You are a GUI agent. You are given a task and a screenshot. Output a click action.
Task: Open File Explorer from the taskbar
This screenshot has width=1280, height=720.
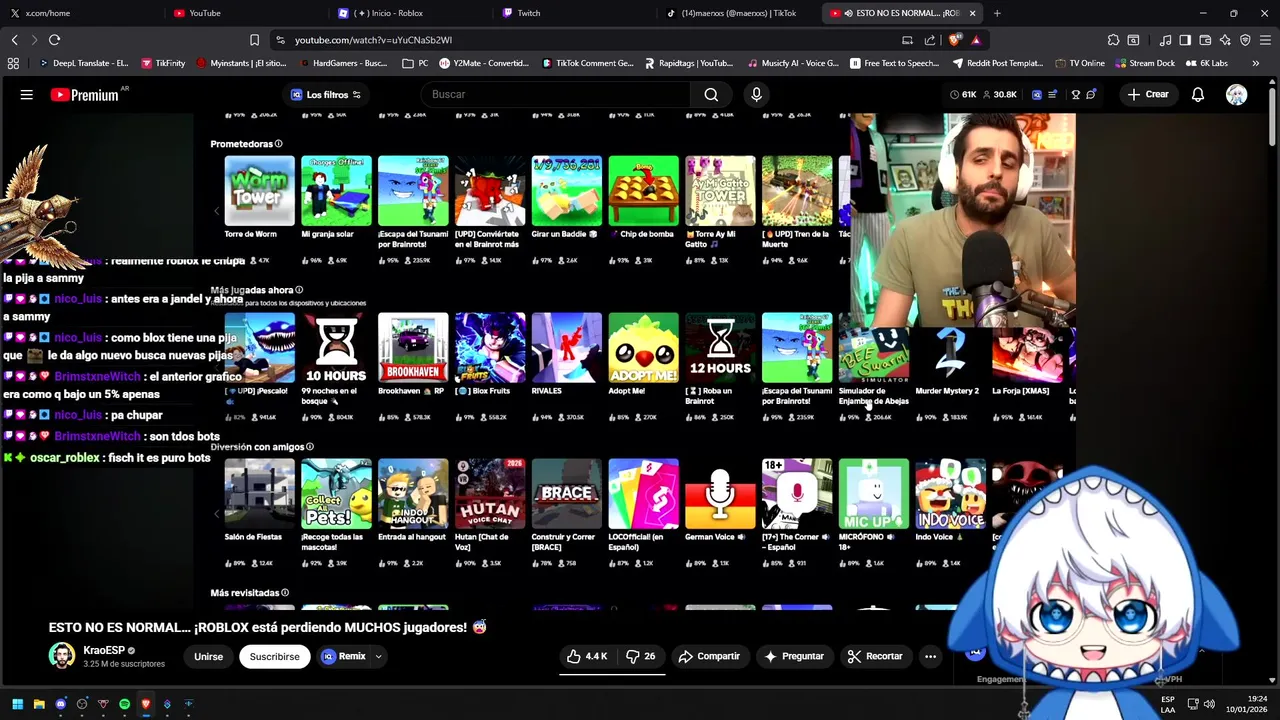(x=39, y=704)
